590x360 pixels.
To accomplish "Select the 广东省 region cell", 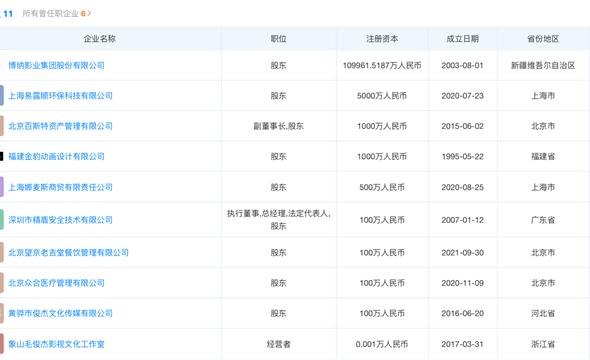I will pos(543,220).
